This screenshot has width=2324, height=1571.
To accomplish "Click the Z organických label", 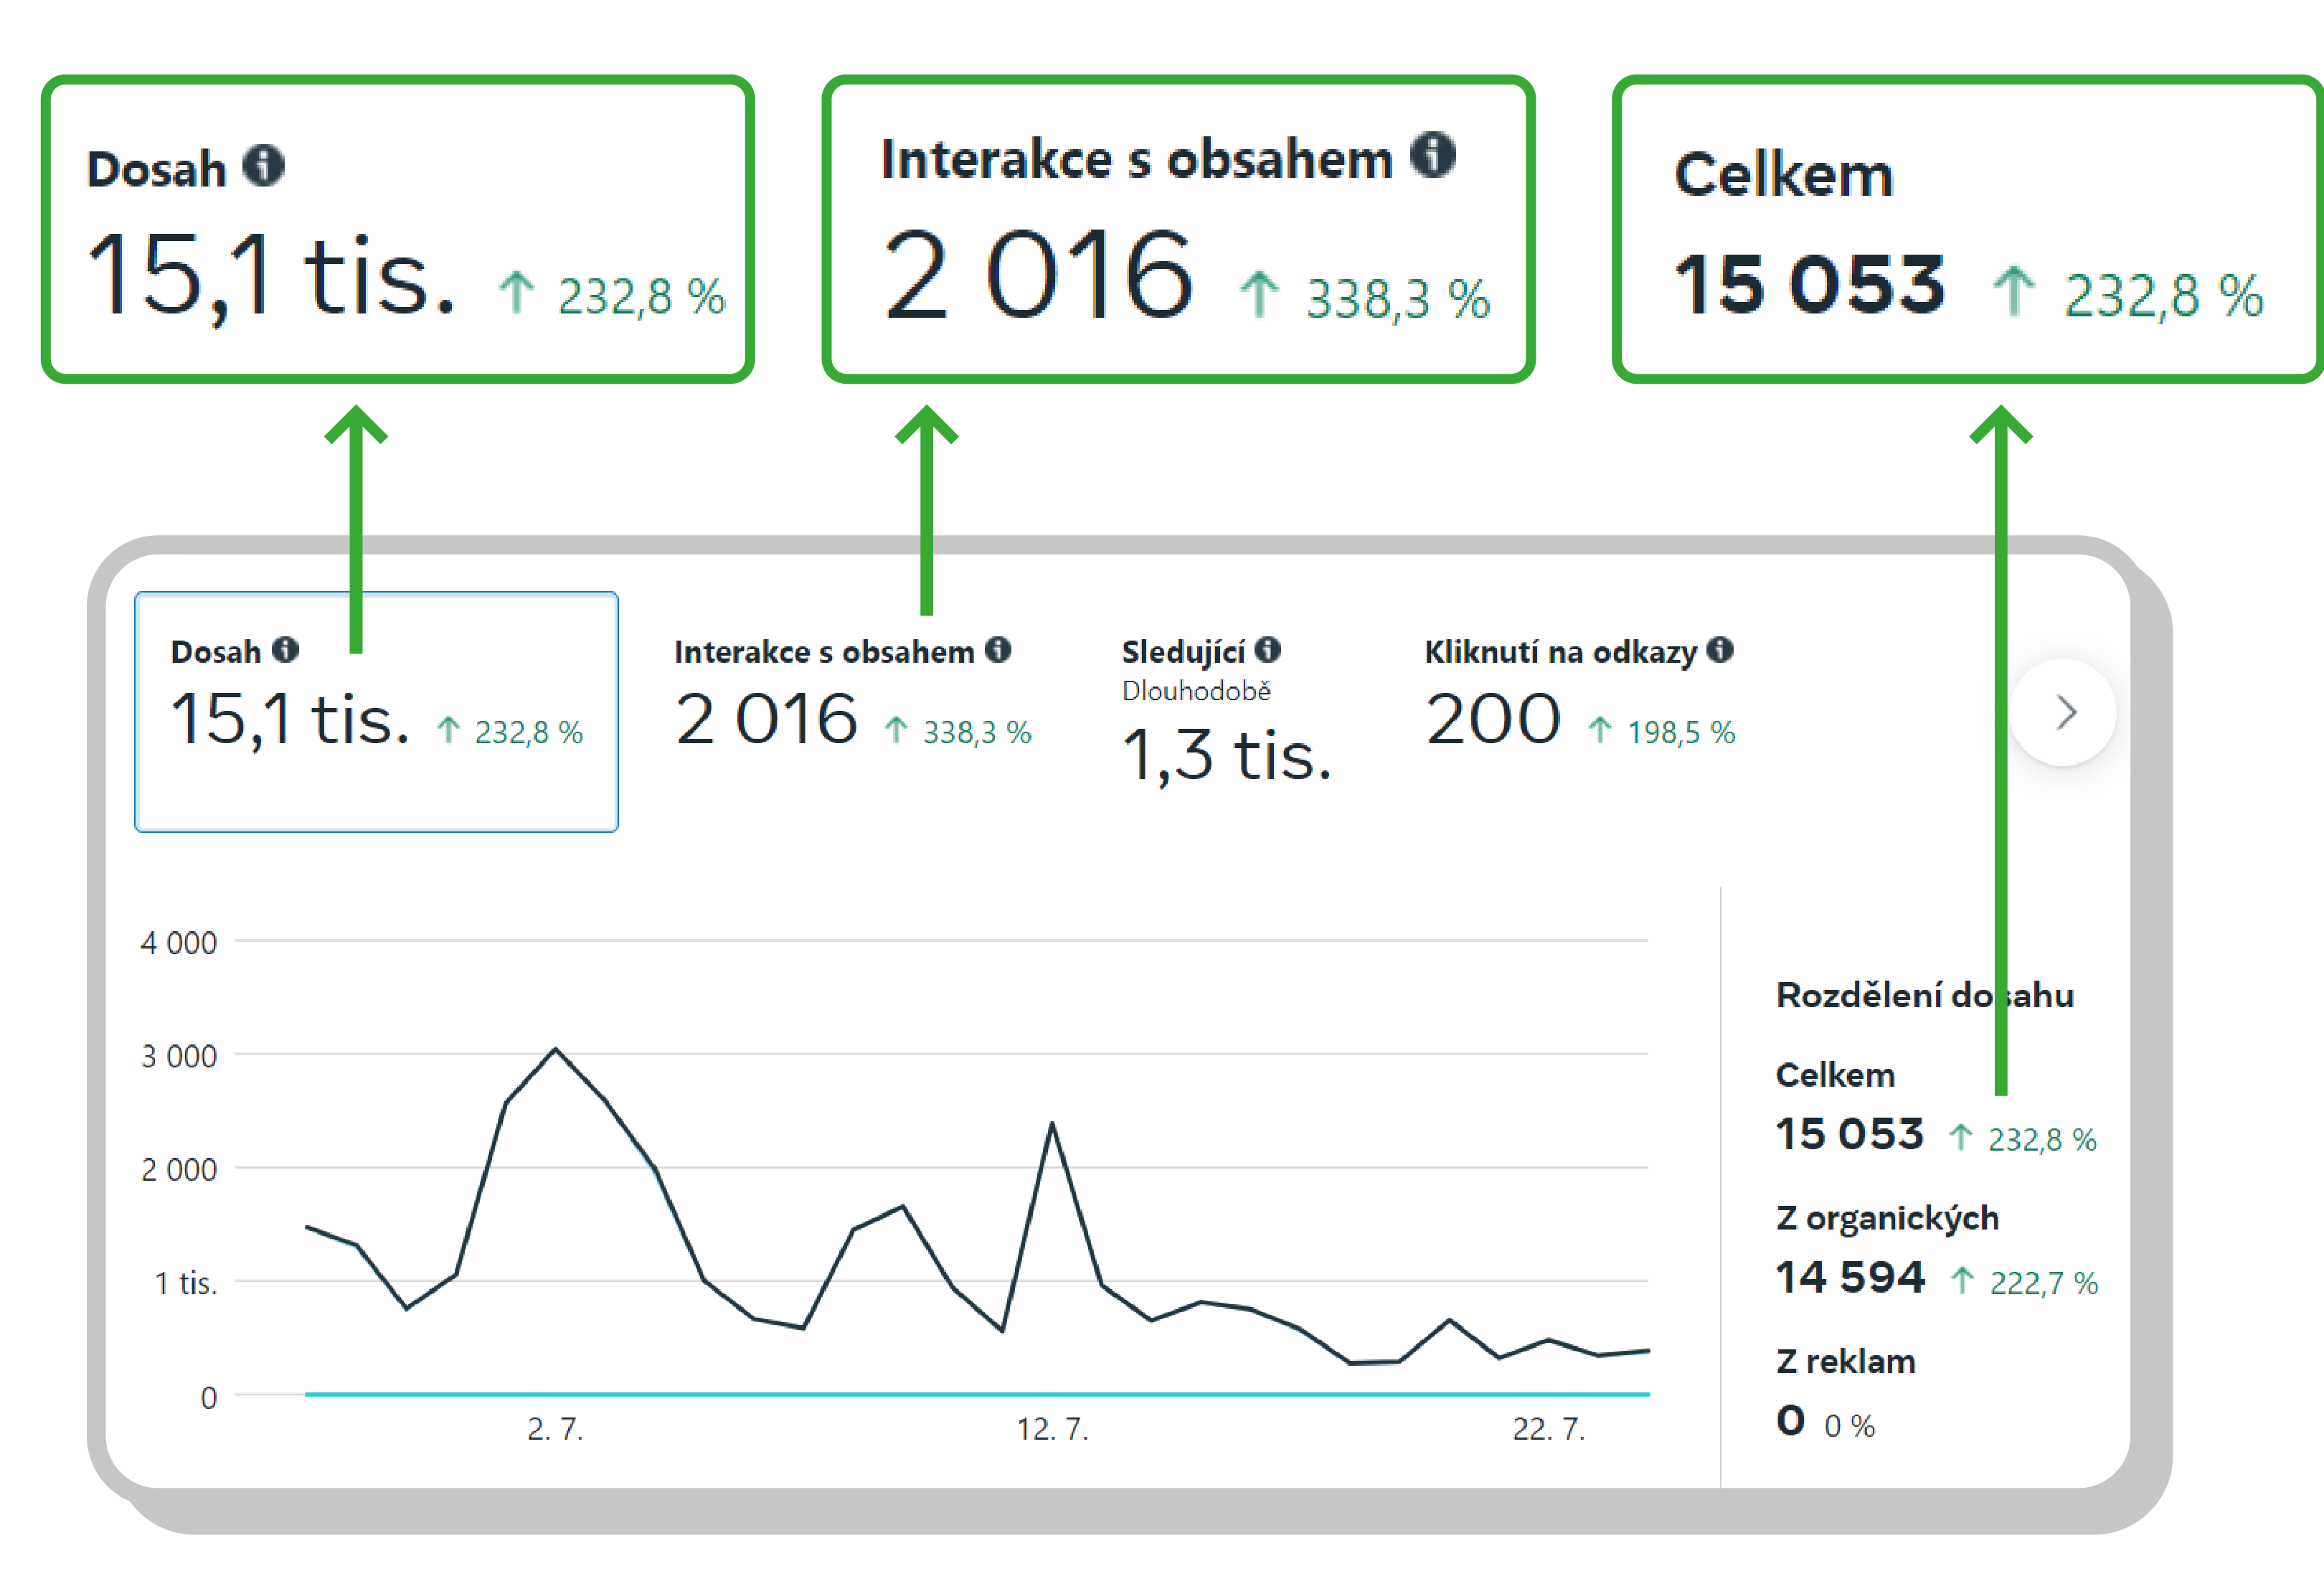I will pos(1887,1218).
